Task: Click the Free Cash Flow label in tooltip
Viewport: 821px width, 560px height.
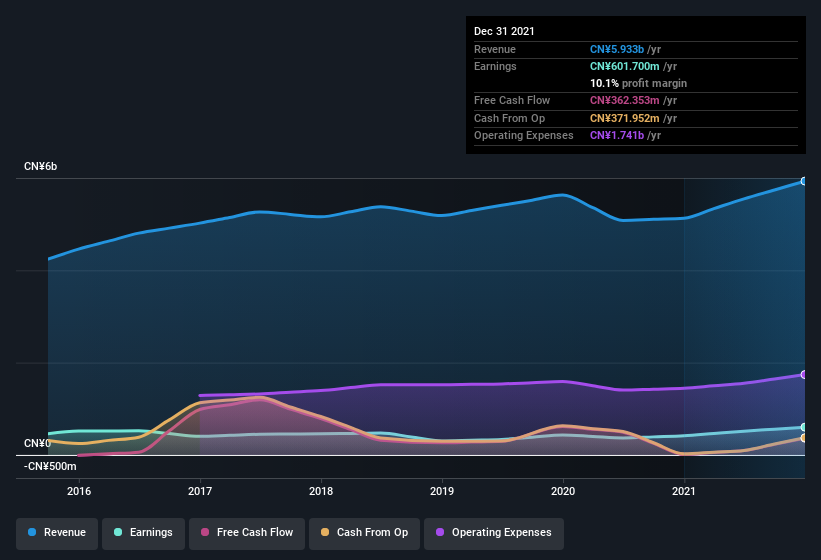Action: click(512, 100)
